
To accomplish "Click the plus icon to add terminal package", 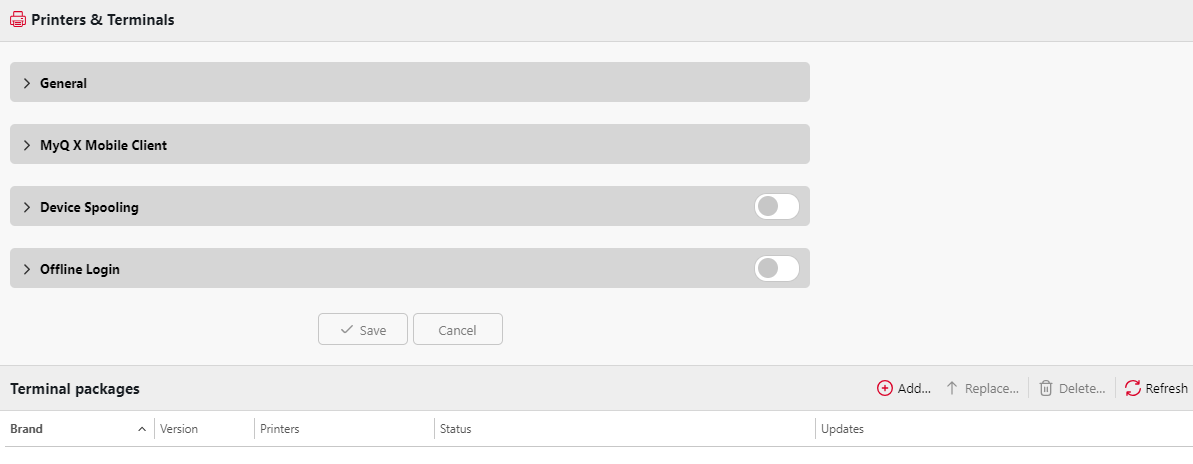I will (884, 388).
